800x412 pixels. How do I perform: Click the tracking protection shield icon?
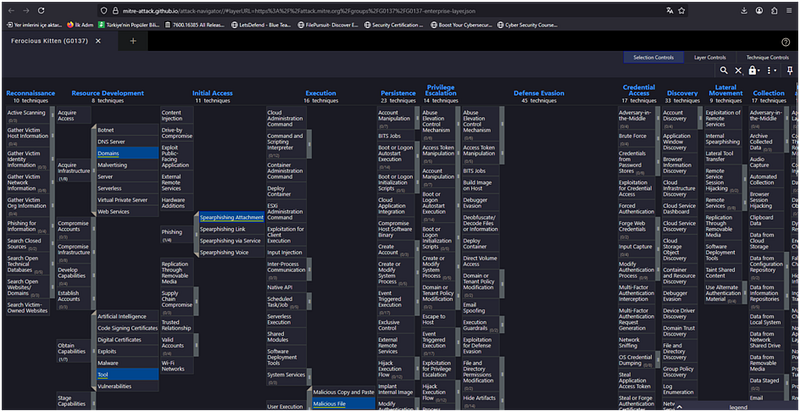(x=104, y=10)
